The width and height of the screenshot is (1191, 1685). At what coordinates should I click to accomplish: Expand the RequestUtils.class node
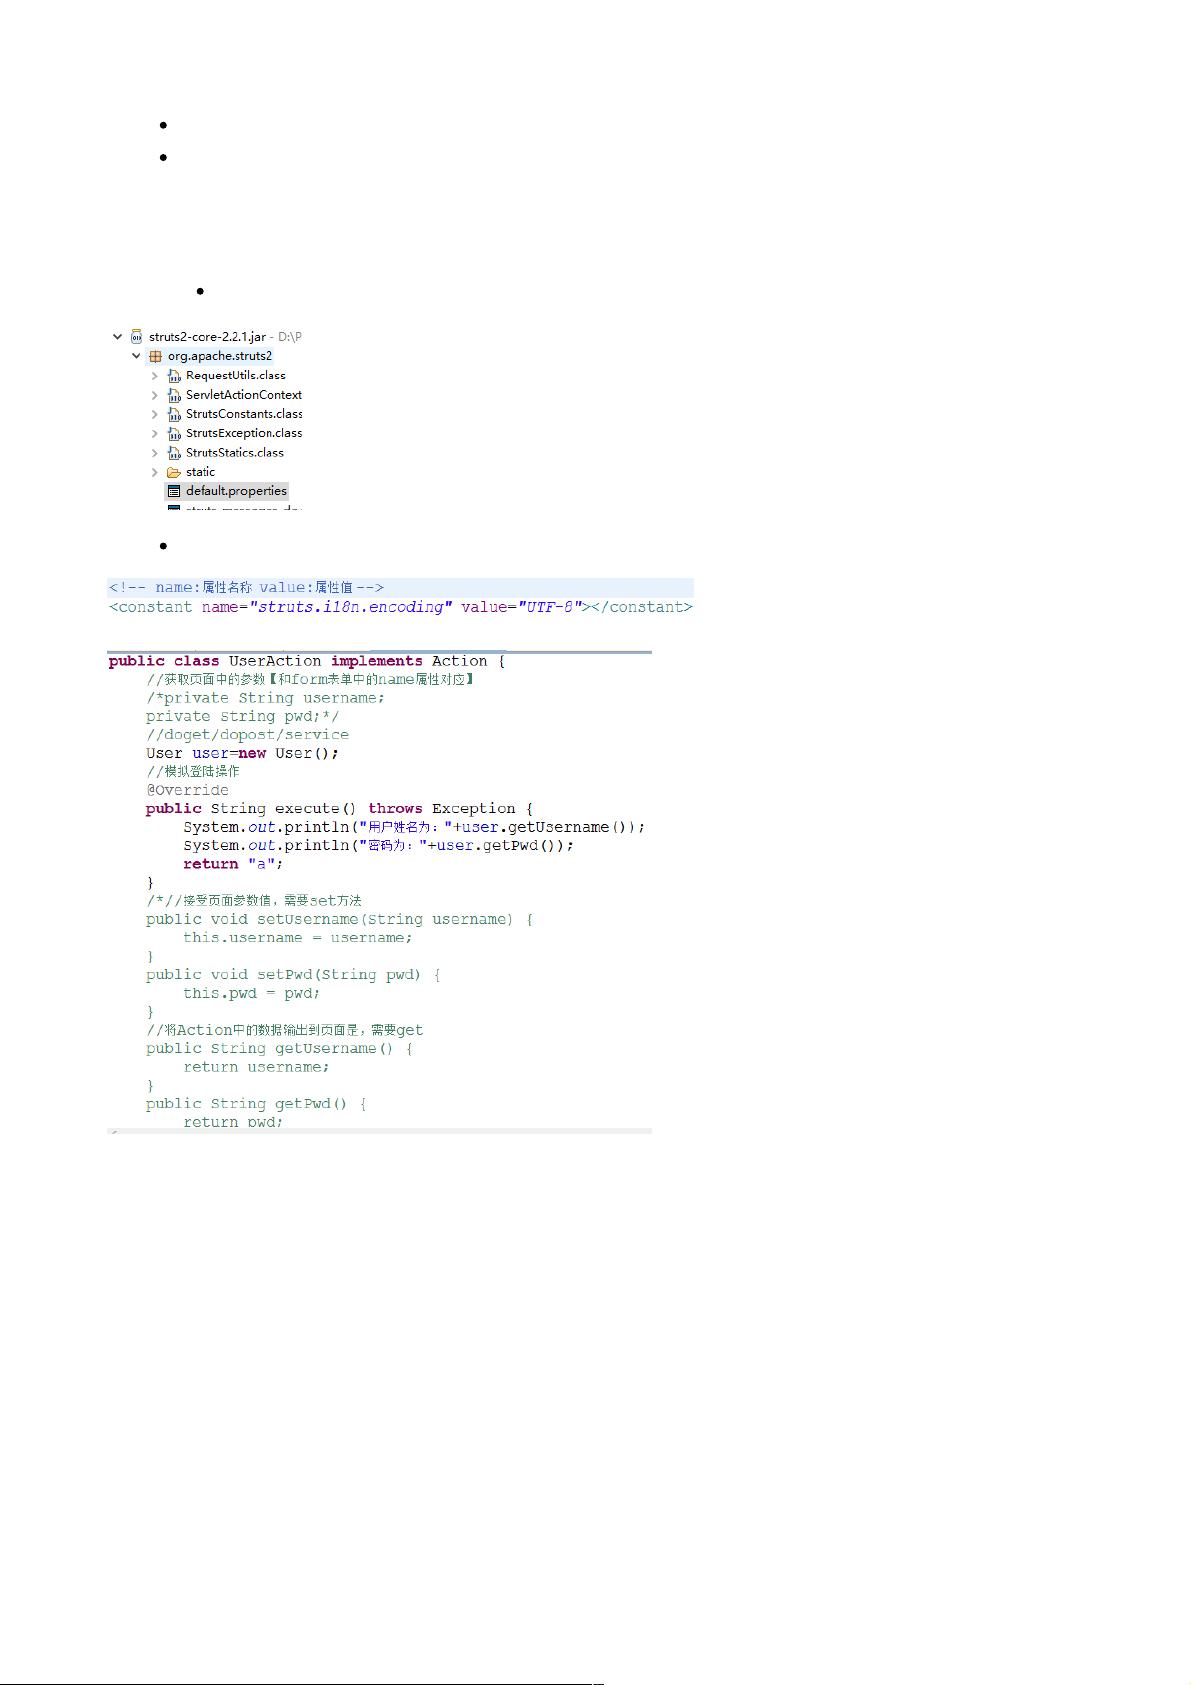155,376
